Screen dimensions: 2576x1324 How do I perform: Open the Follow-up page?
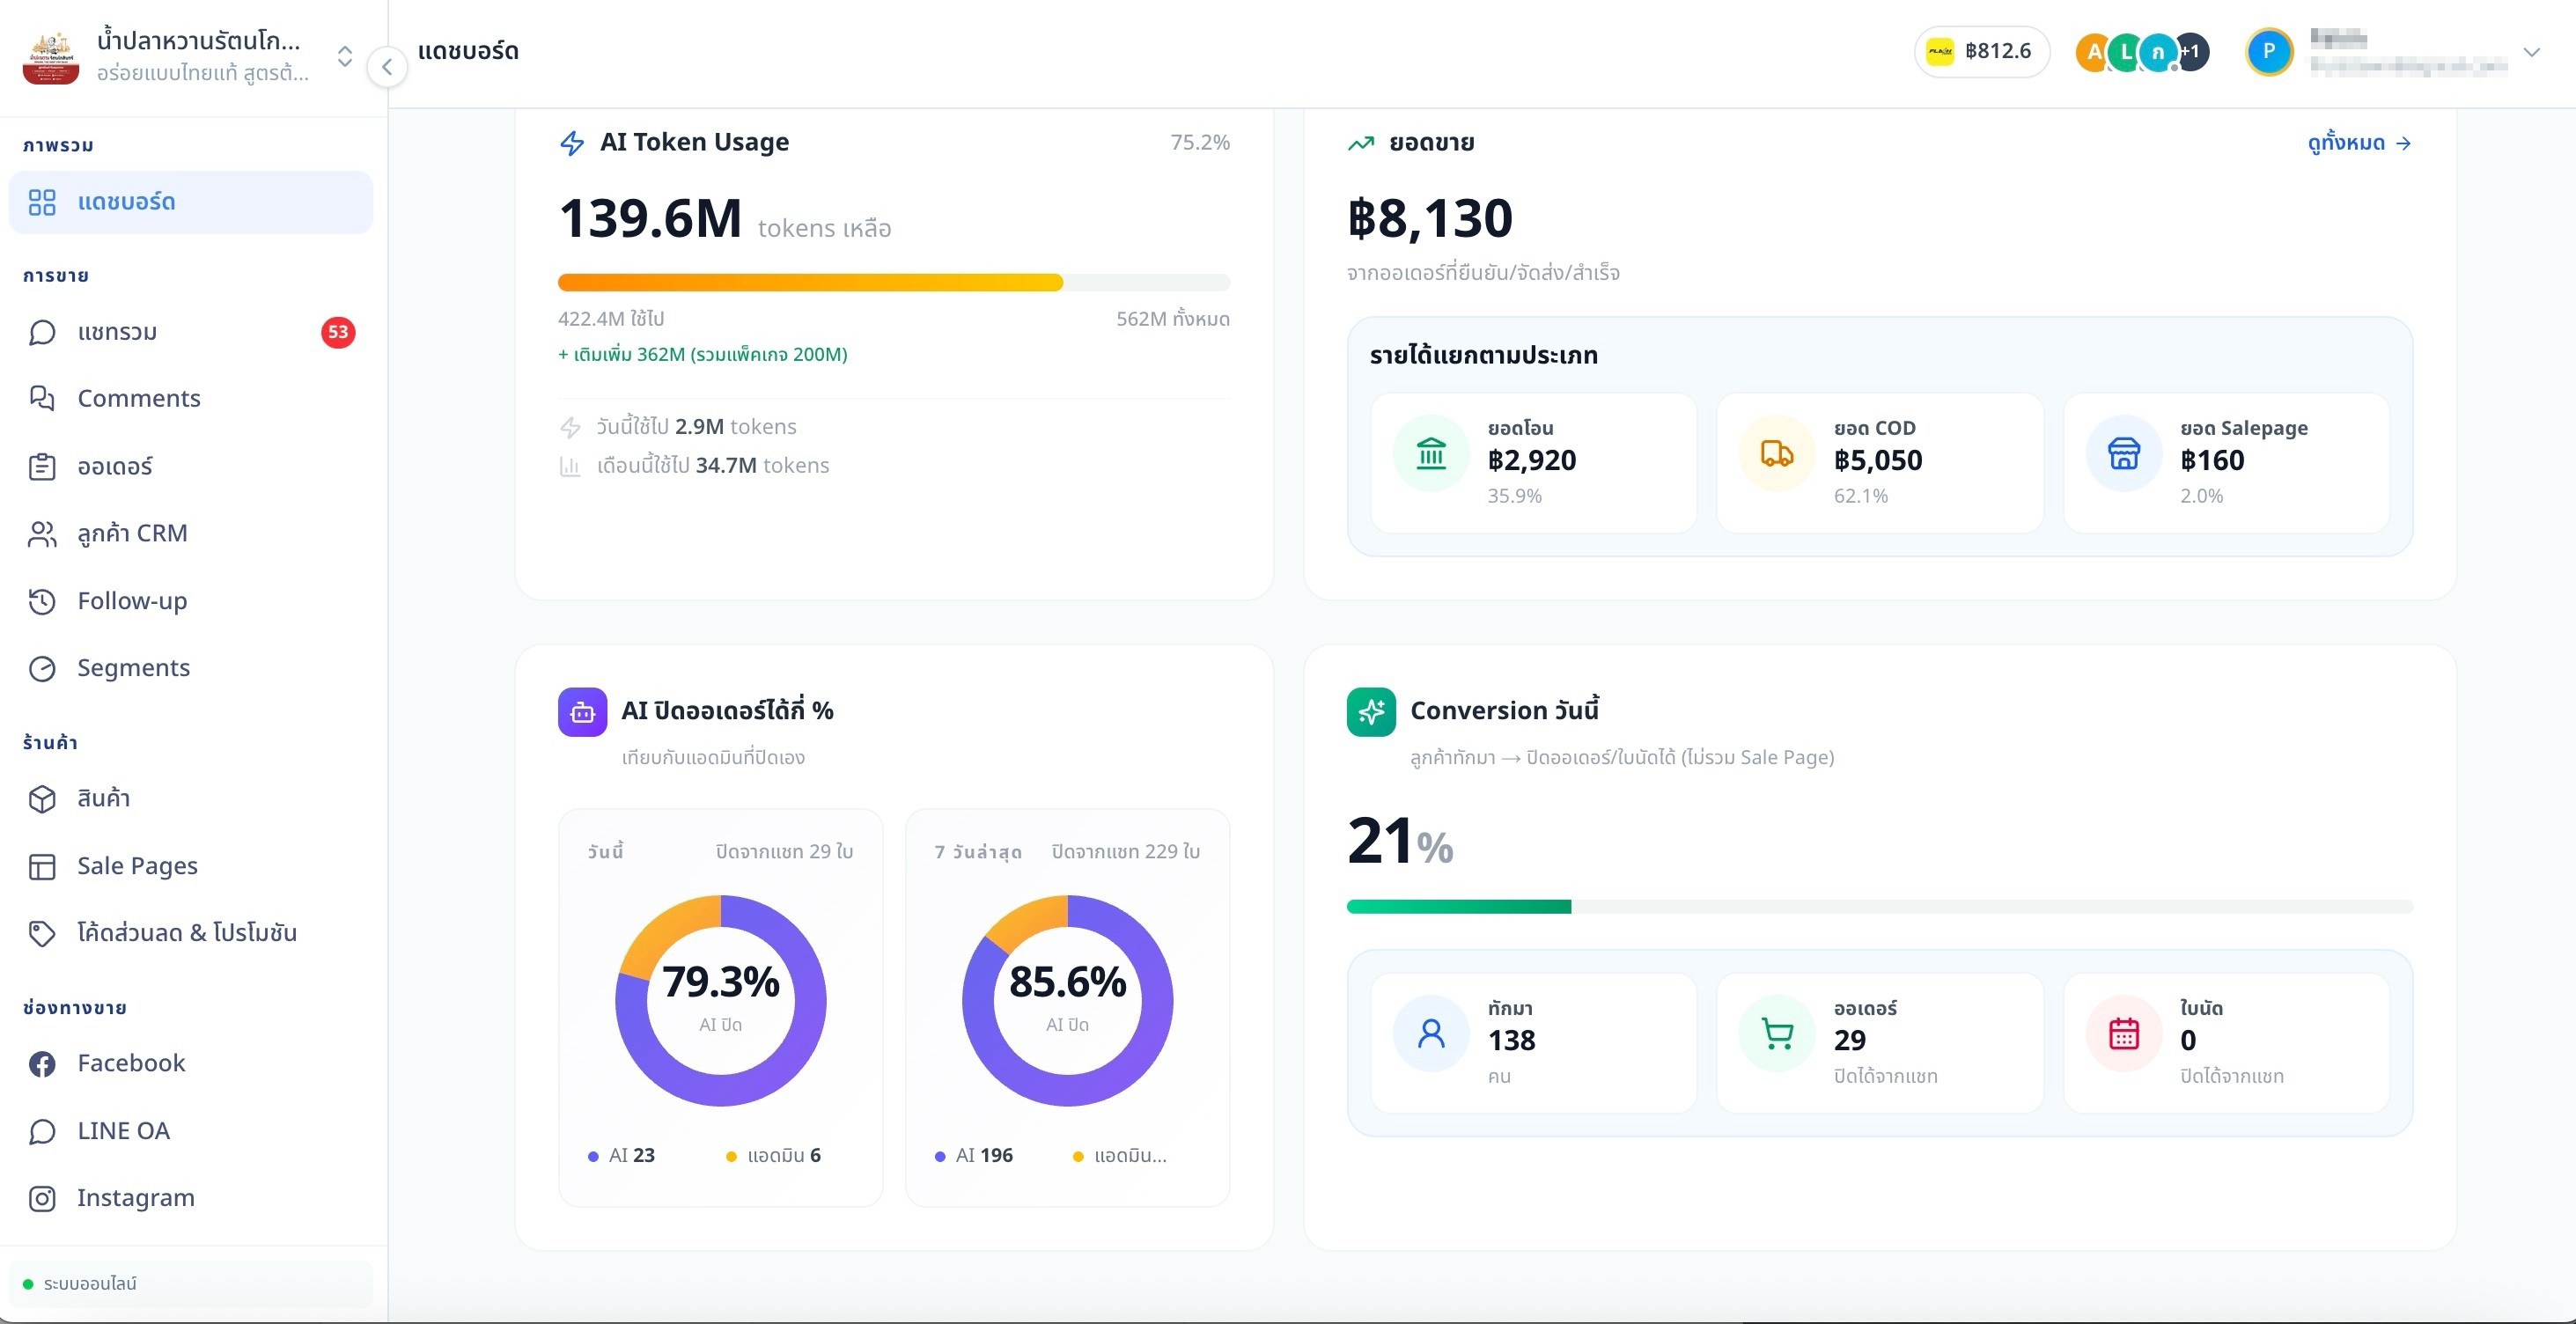pyautogui.click(x=191, y=601)
